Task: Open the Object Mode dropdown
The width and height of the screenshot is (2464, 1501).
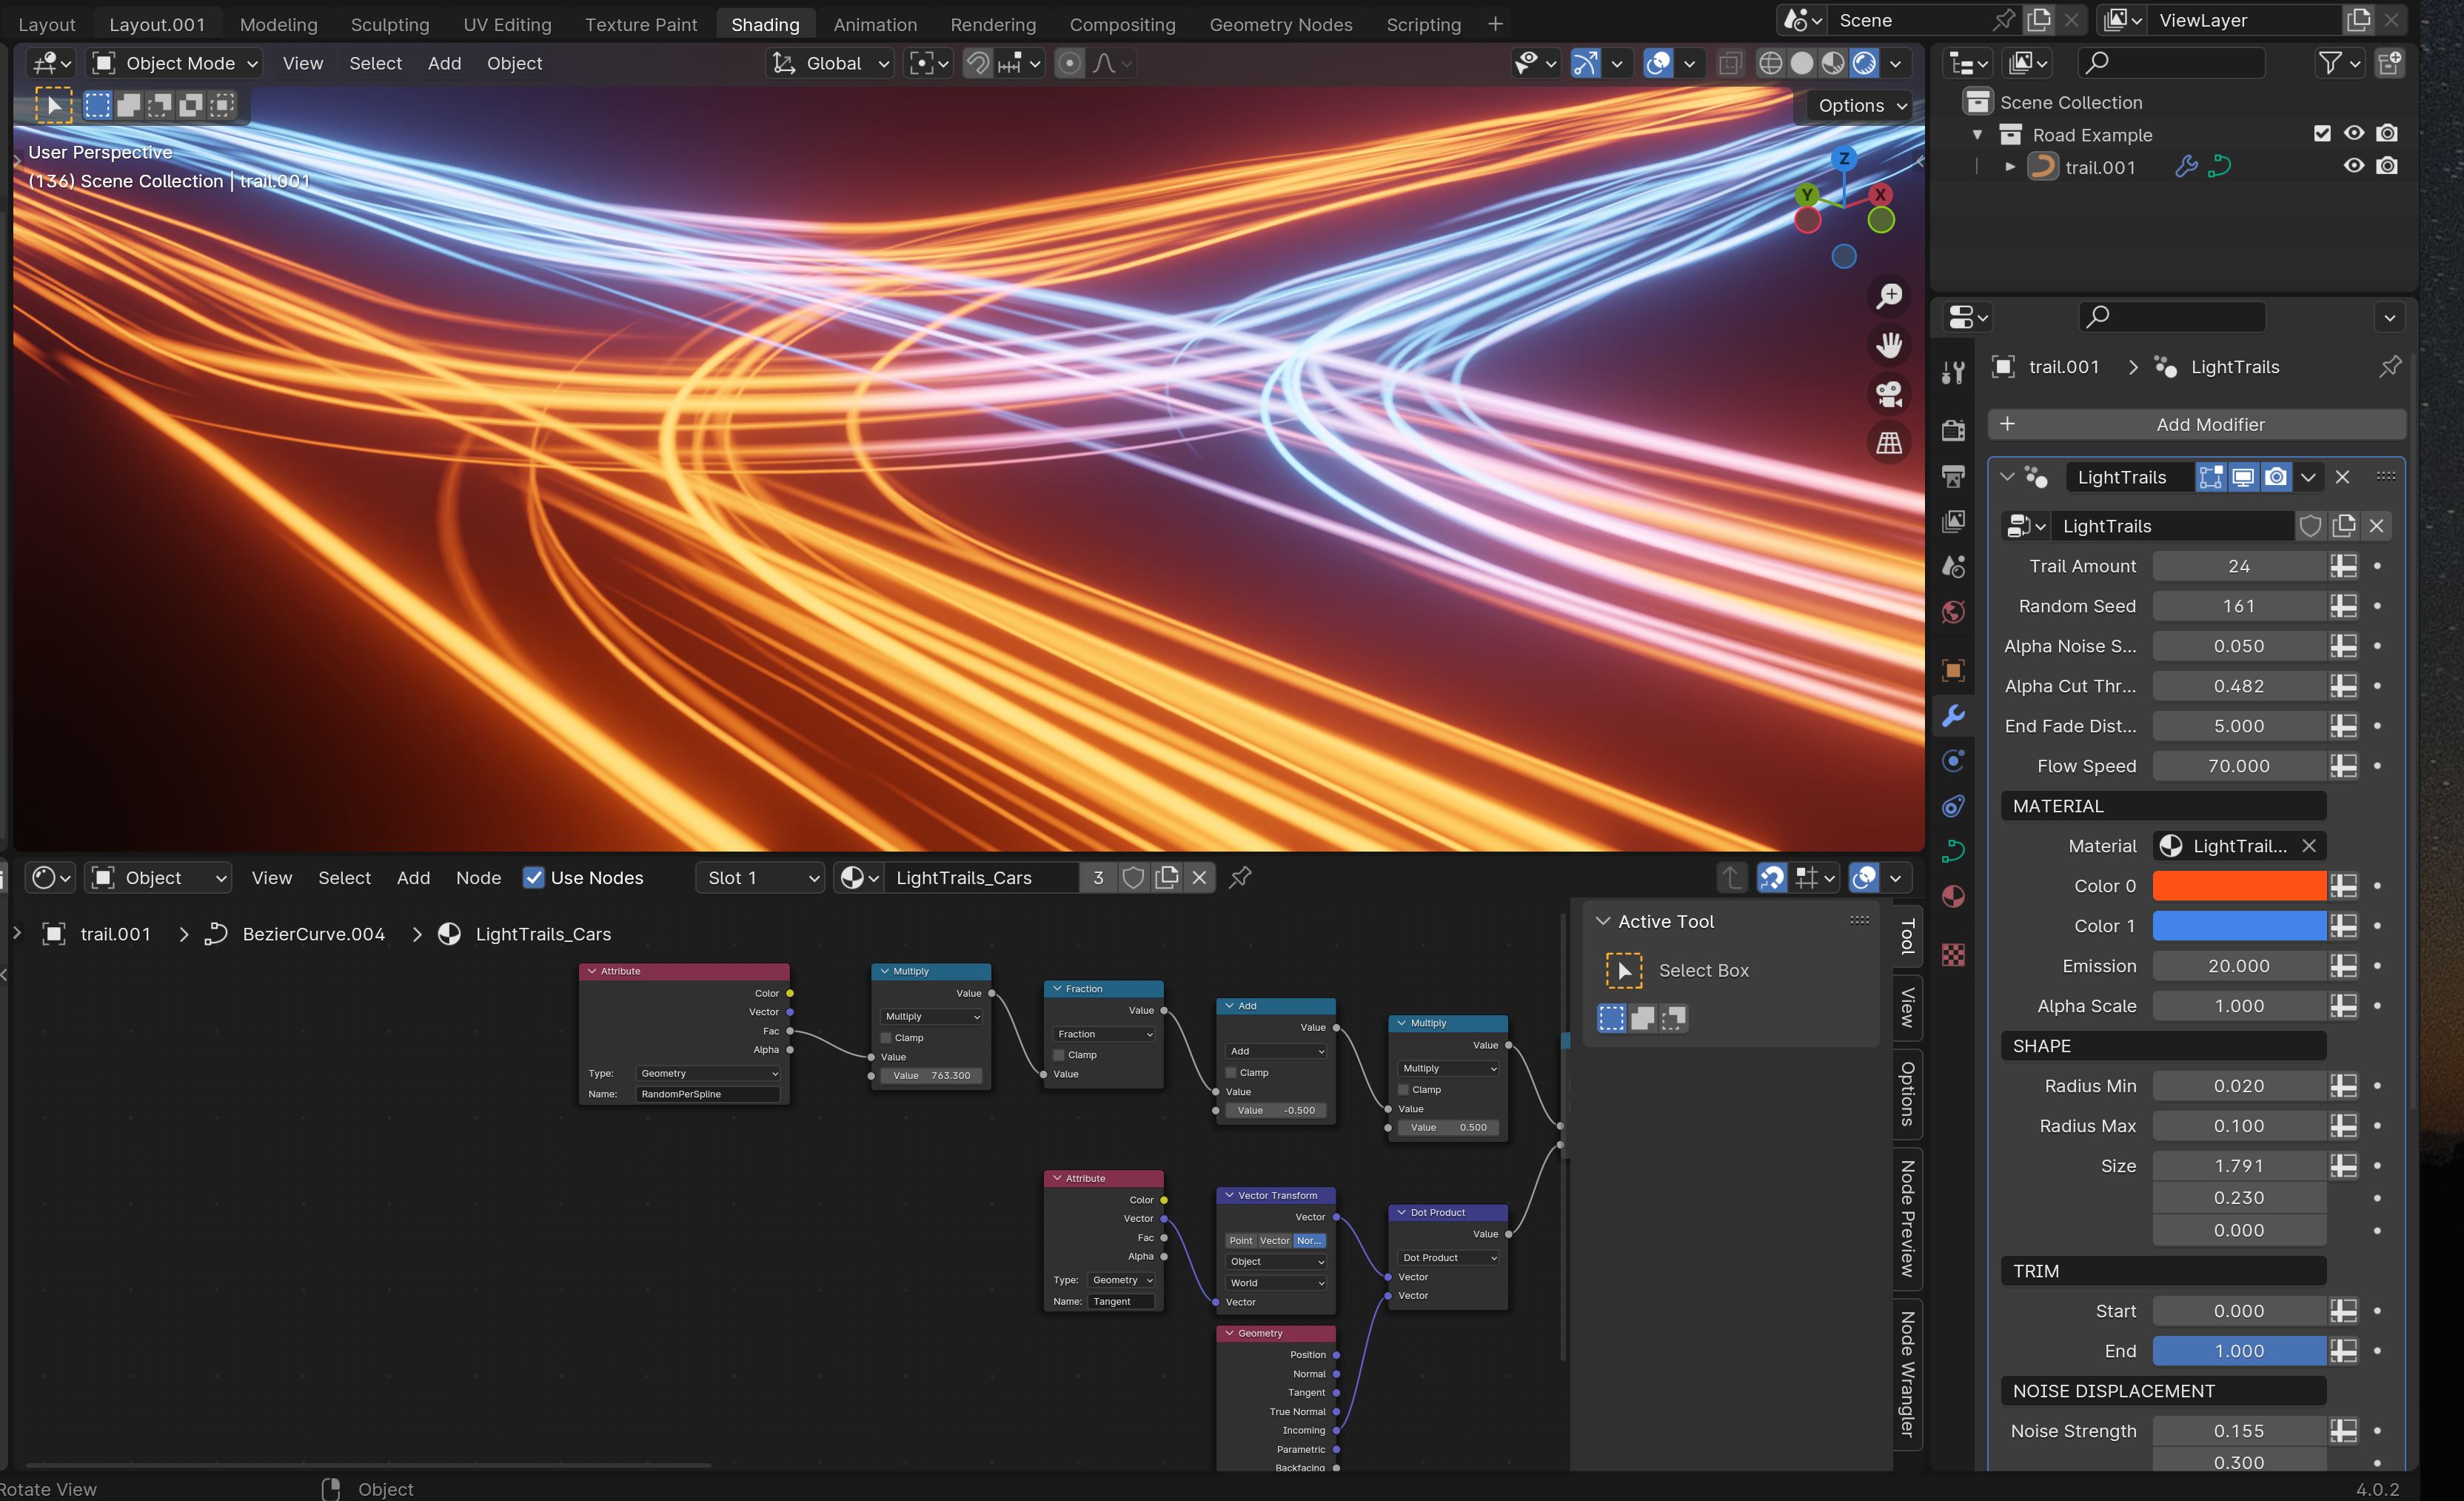Action: [x=176, y=63]
